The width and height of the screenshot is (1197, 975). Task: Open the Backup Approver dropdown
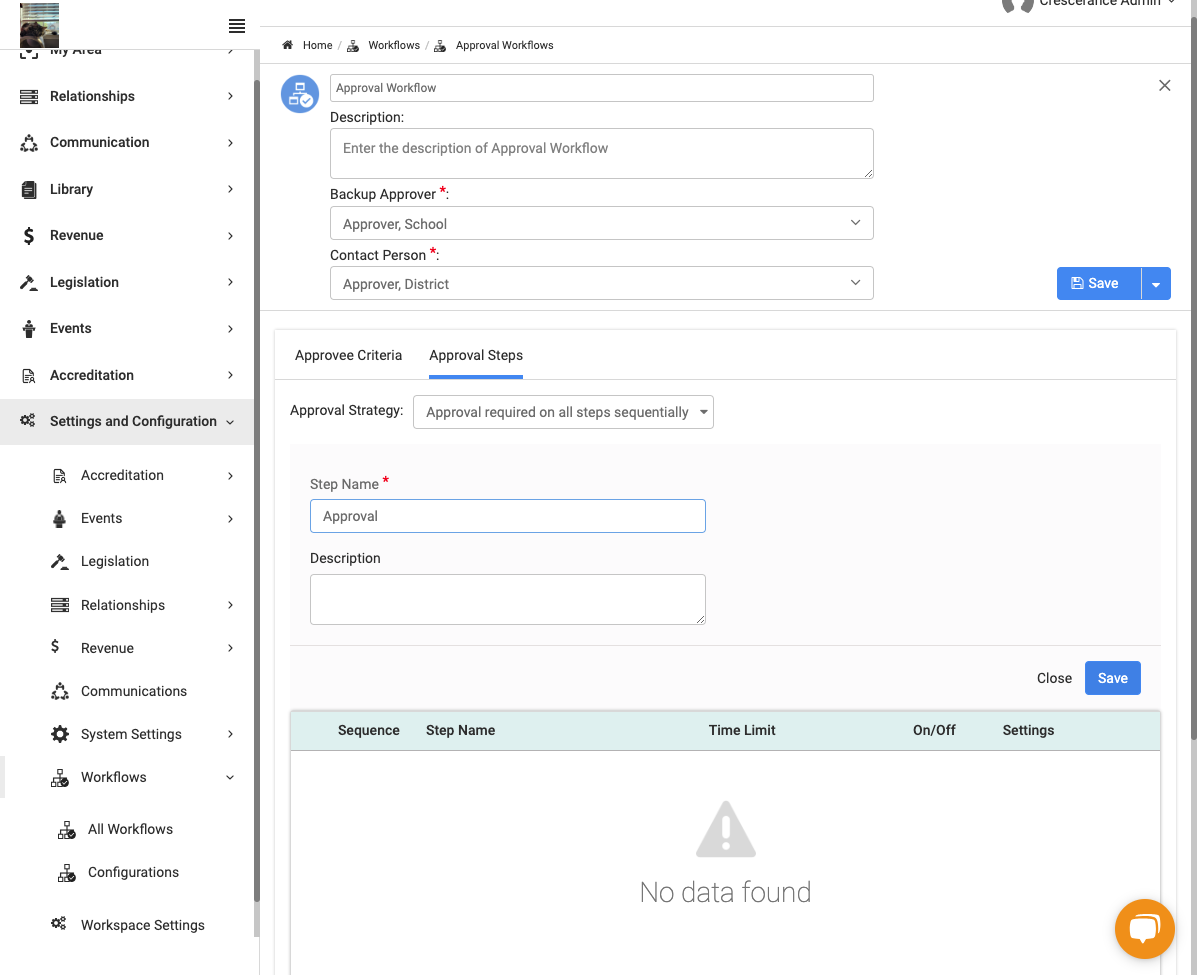(x=602, y=223)
